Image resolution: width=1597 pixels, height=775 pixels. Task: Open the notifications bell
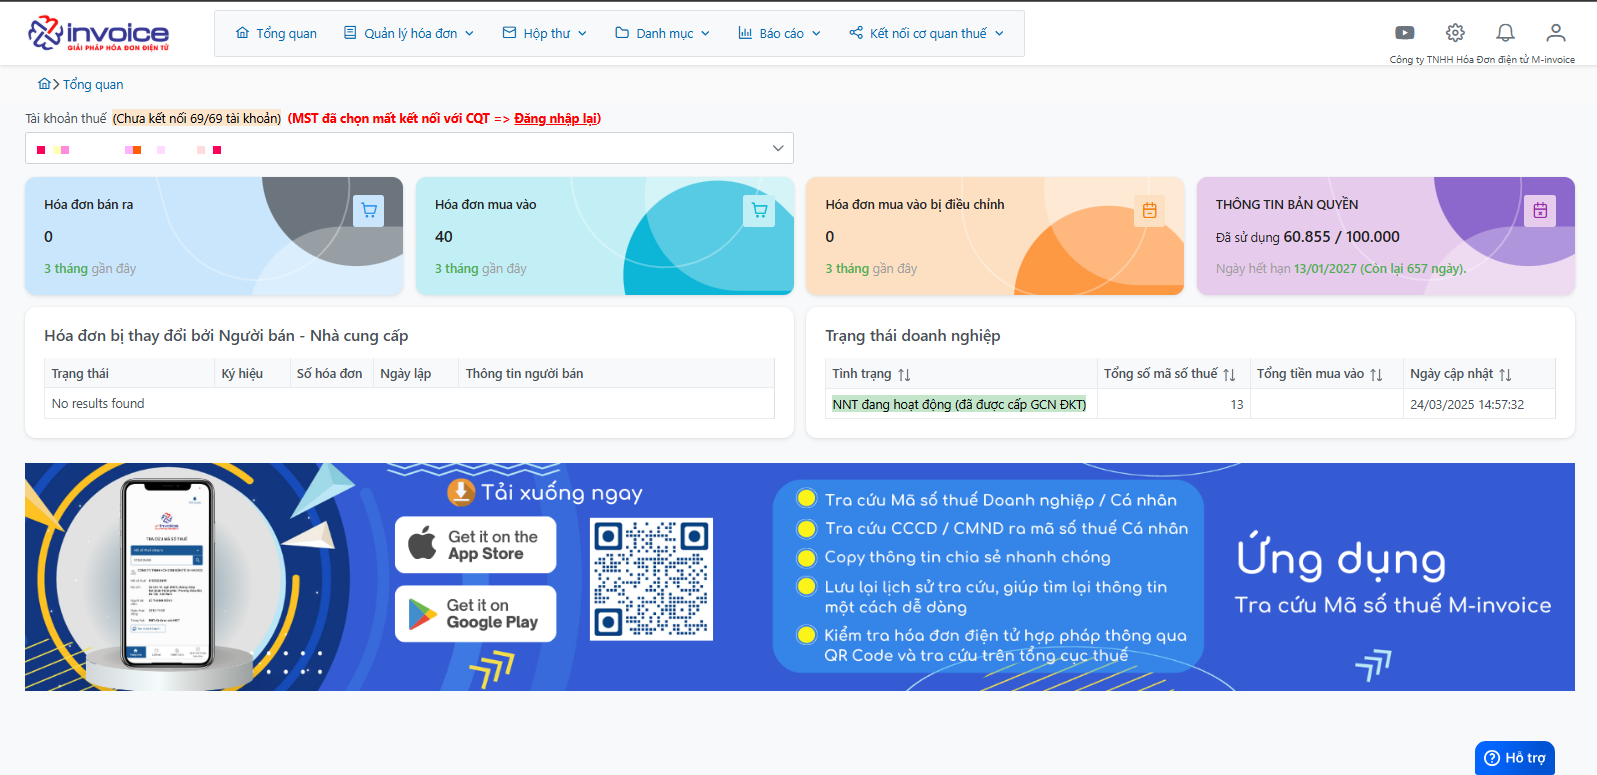1505,33
